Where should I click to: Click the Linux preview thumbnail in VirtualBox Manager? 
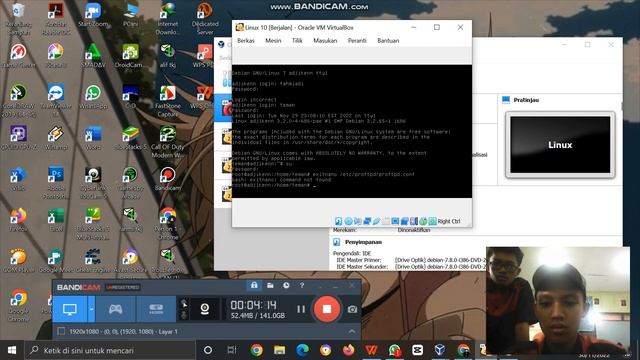pyautogui.click(x=560, y=145)
